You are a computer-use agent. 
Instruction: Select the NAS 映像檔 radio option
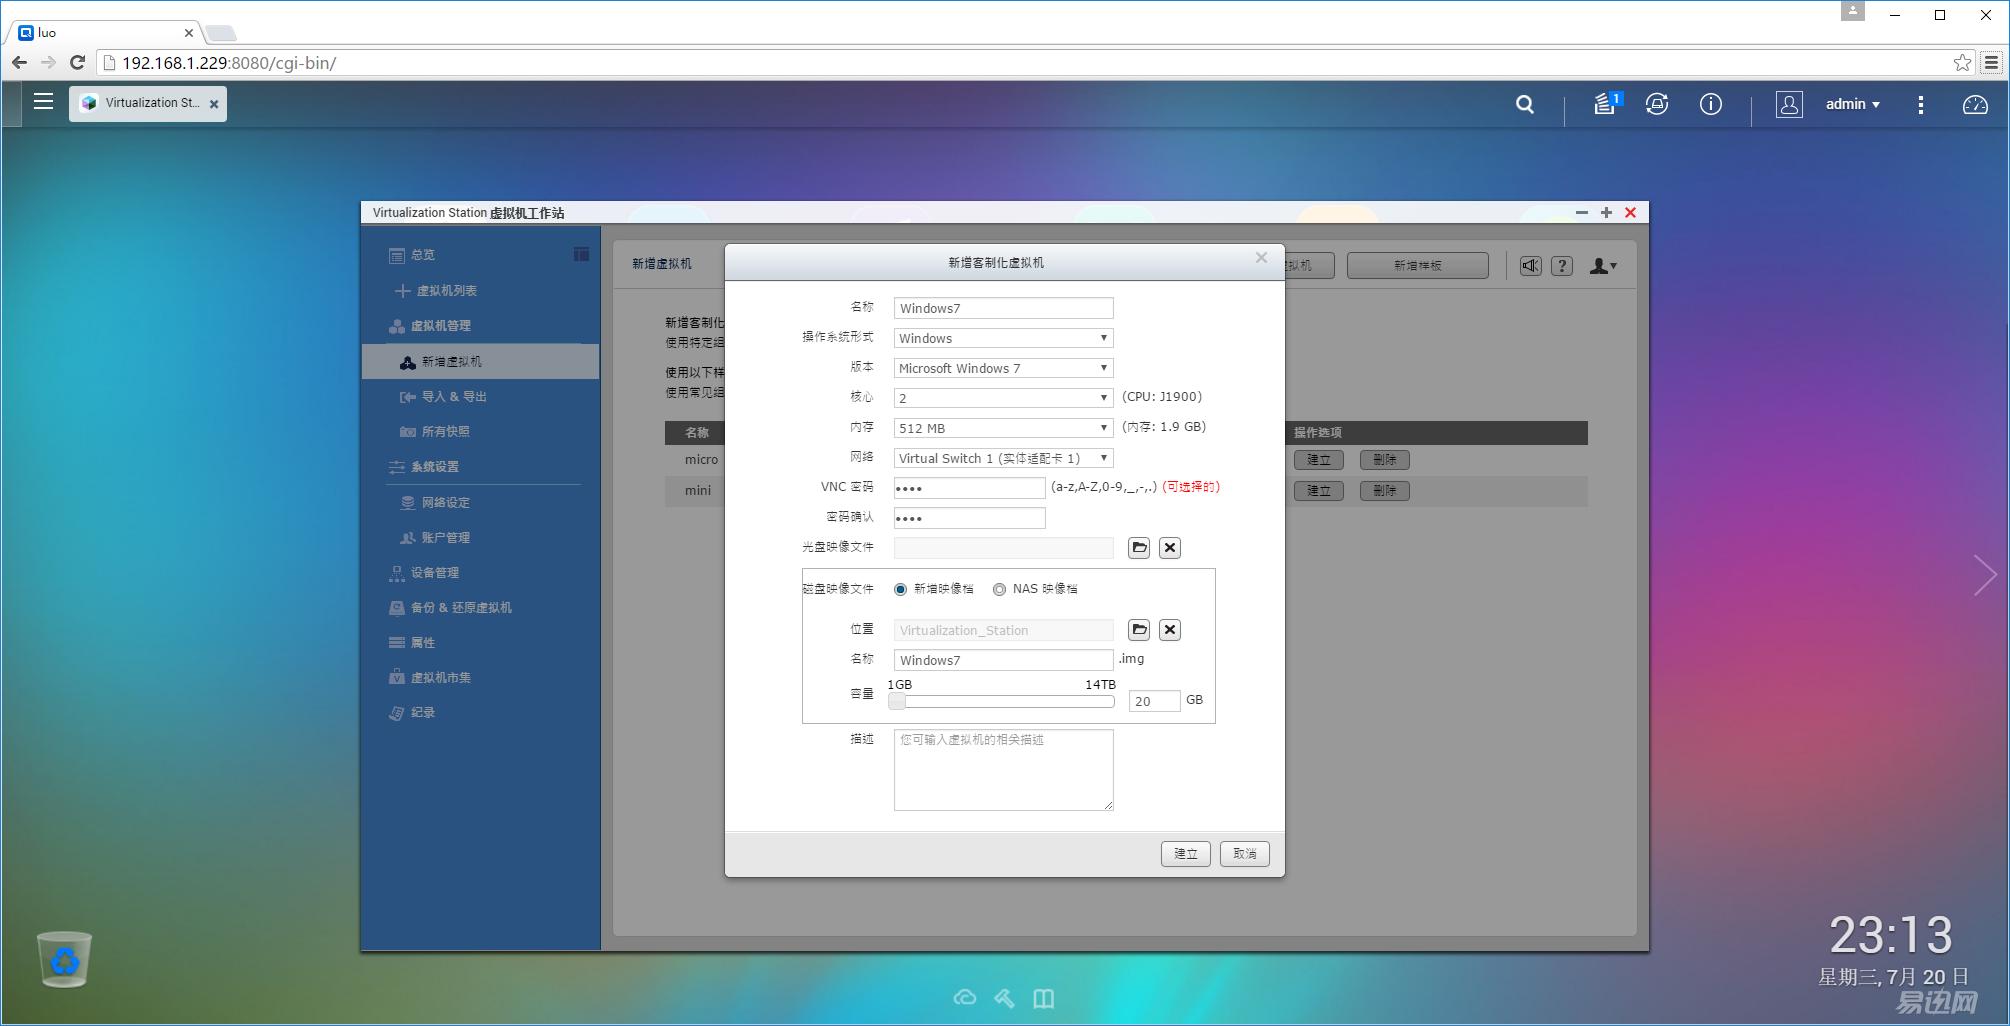pyautogui.click(x=999, y=589)
